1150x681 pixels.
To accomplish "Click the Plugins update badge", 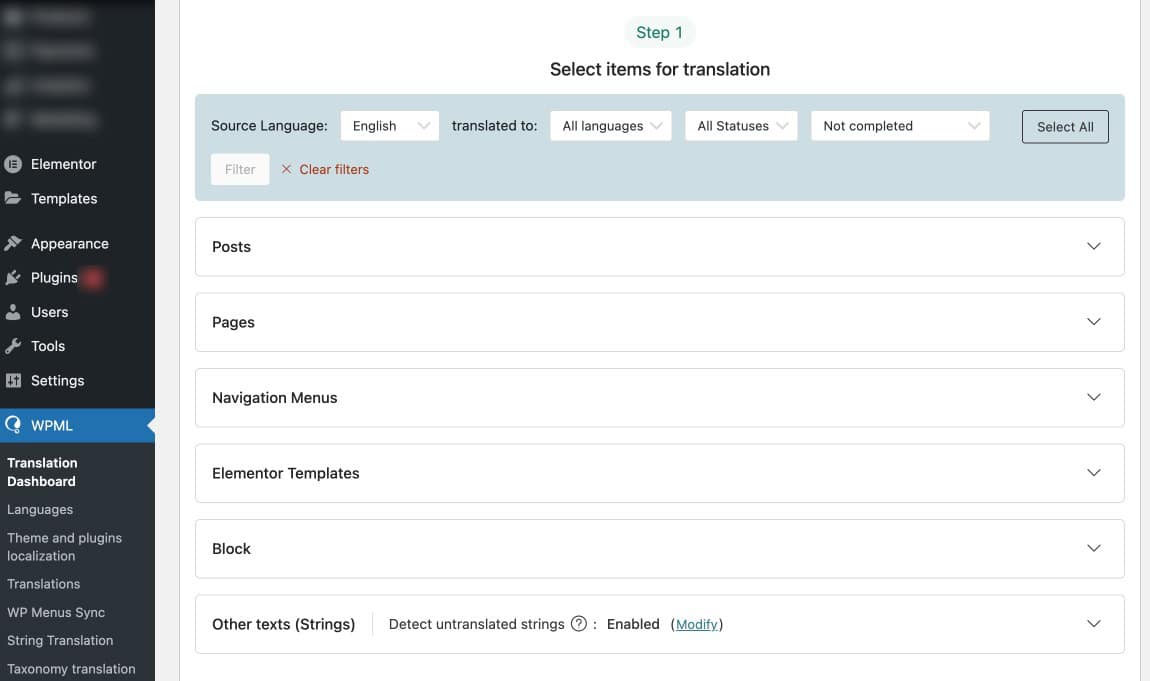I will [92, 278].
